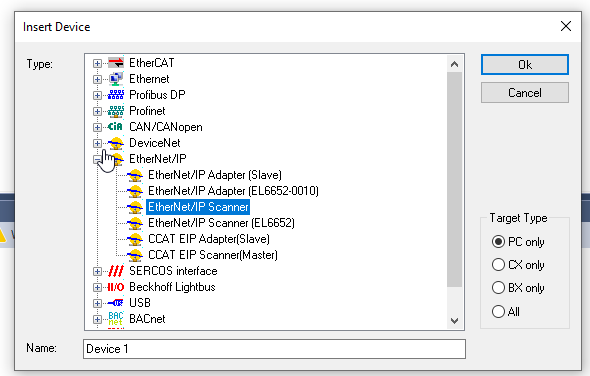Click the Beckhoff Lightbus II/O icon
Viewport: 590px width, 376px height.
coord(116,287)
